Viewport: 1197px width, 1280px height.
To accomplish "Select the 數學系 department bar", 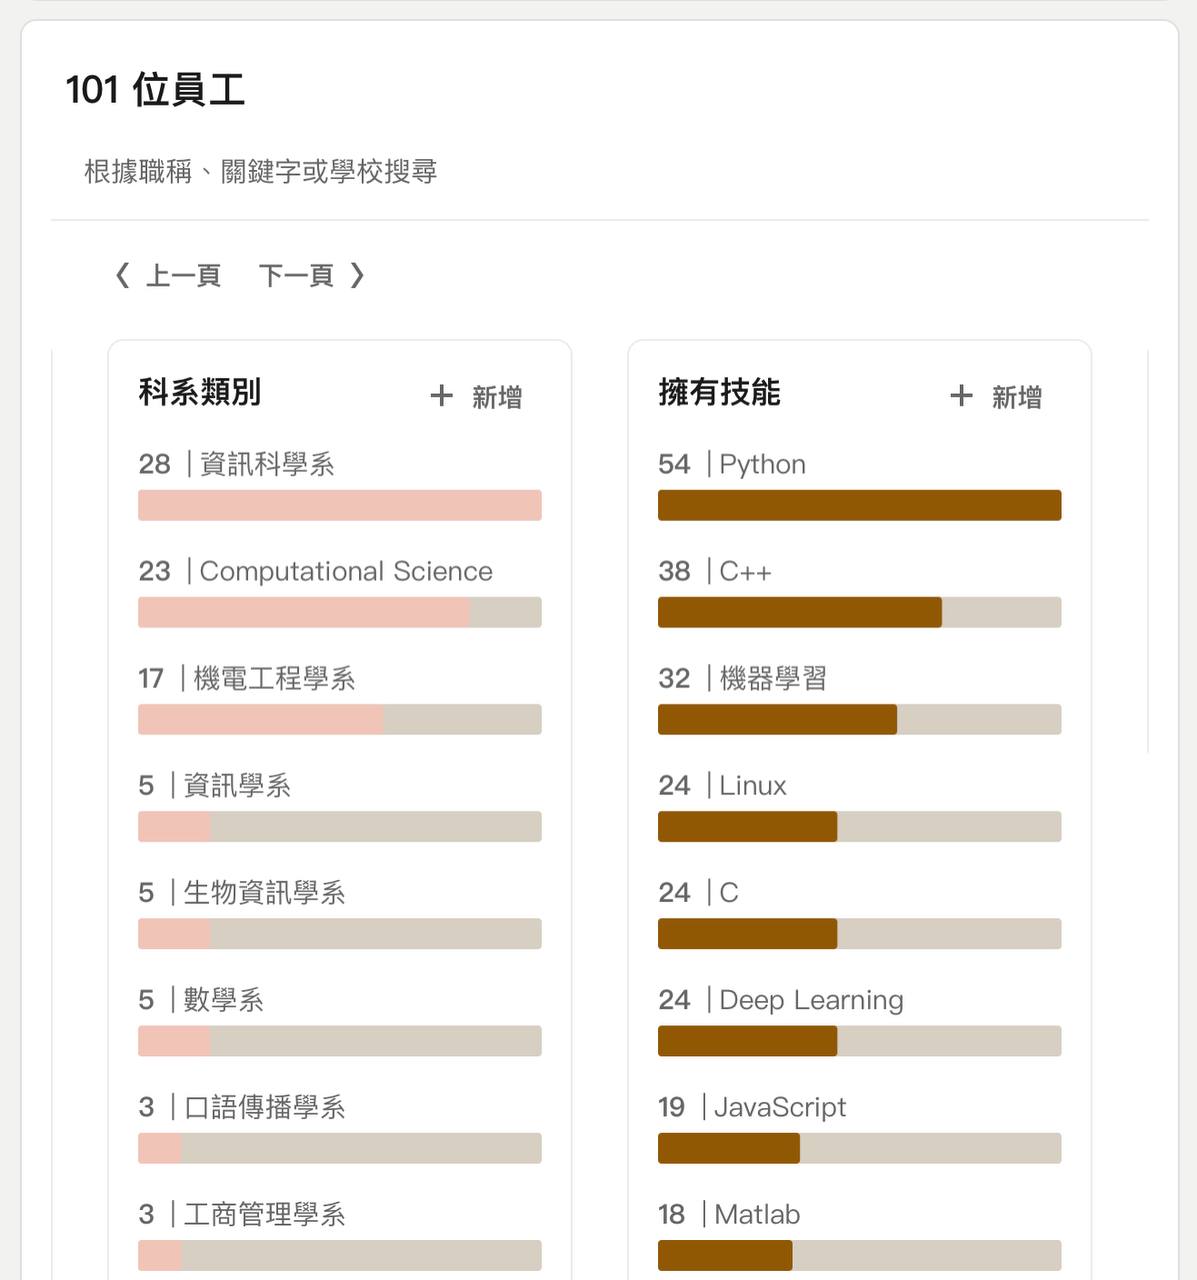I will coord(340,1041).
